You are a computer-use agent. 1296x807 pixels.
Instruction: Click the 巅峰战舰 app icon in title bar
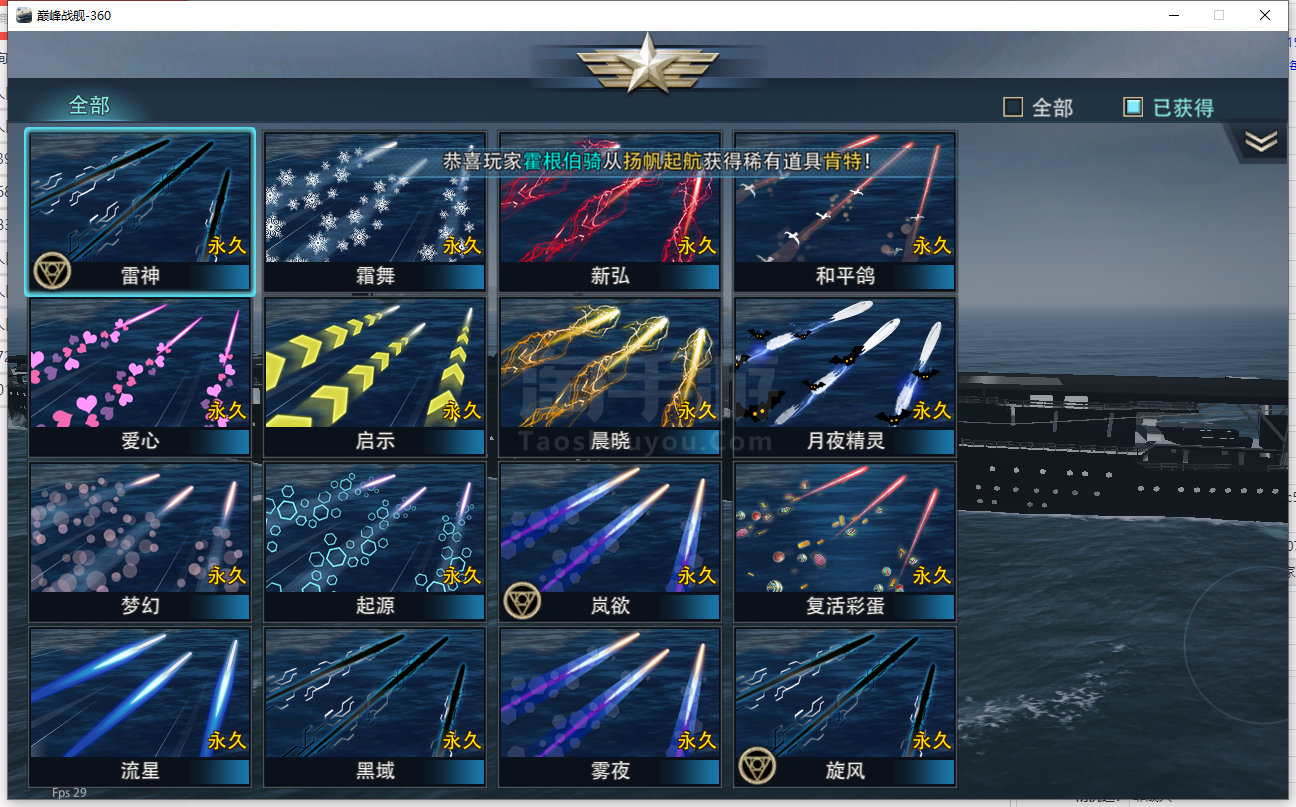pos(23,15)
